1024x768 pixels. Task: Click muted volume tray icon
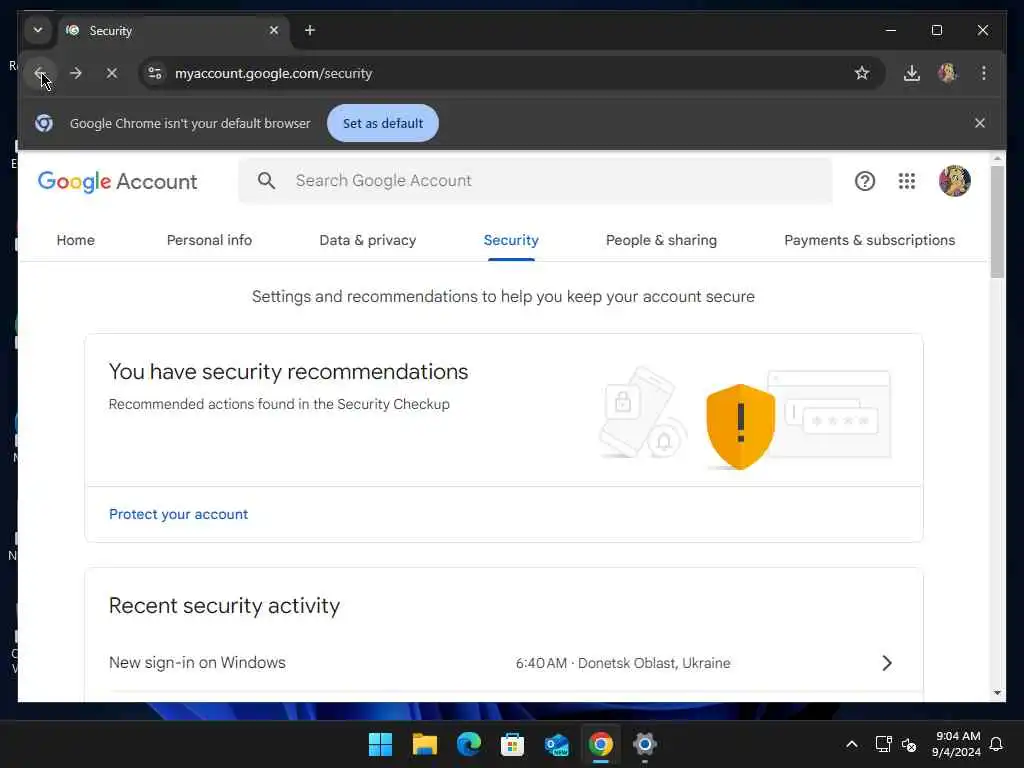point(909,744)
